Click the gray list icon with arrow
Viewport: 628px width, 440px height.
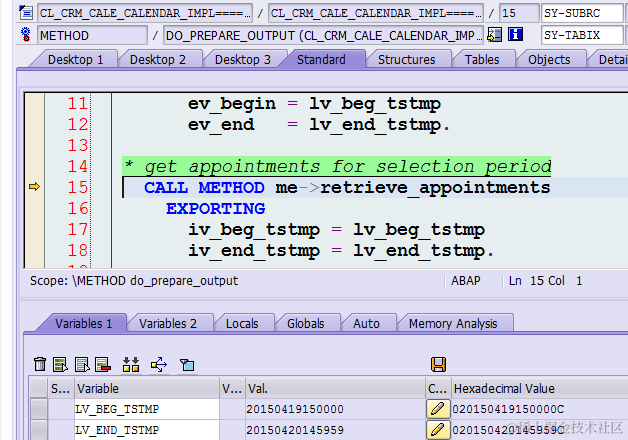click(82, 364)
